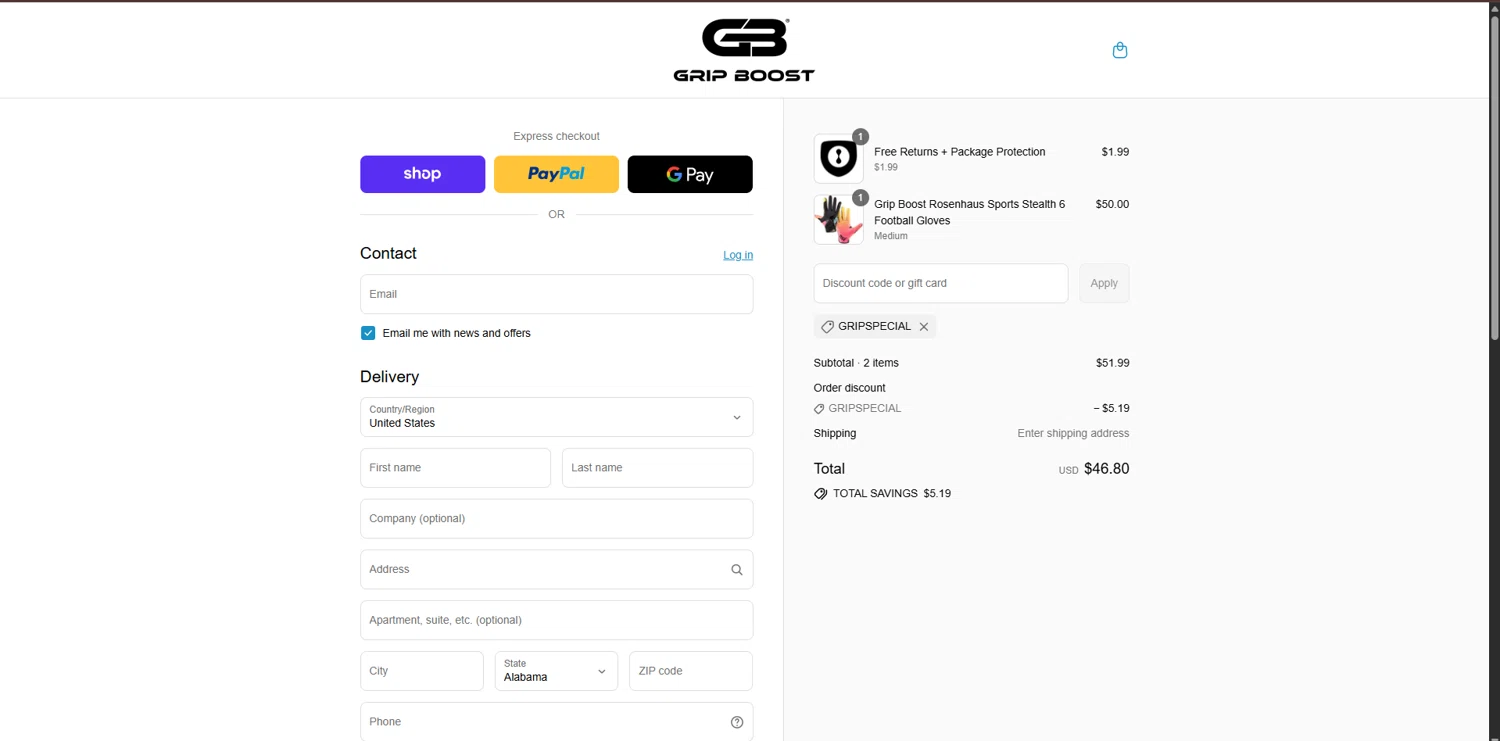Click the 'Express checkout' label
1500x741 pixels.
click(556, 137)
